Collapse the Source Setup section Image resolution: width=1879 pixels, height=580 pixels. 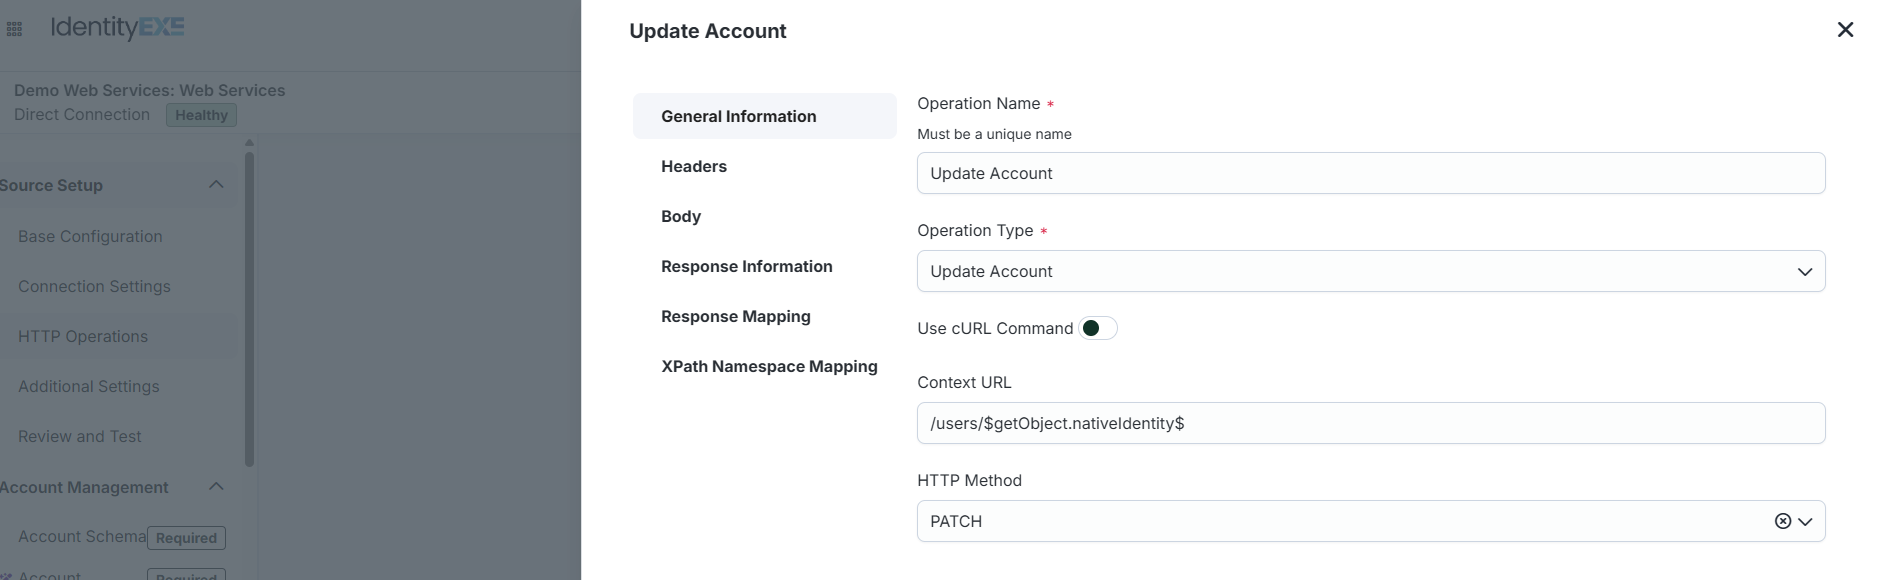(x=216, y=184)
